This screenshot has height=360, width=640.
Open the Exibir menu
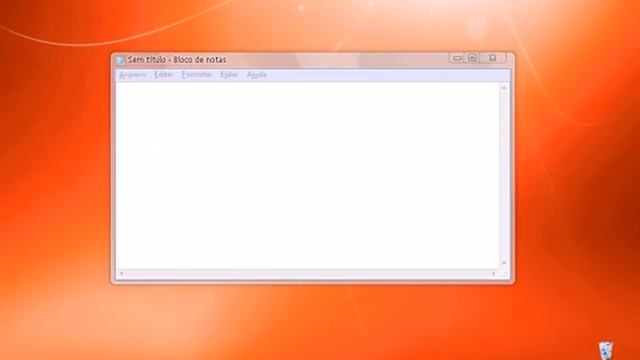tap(229, 75)
